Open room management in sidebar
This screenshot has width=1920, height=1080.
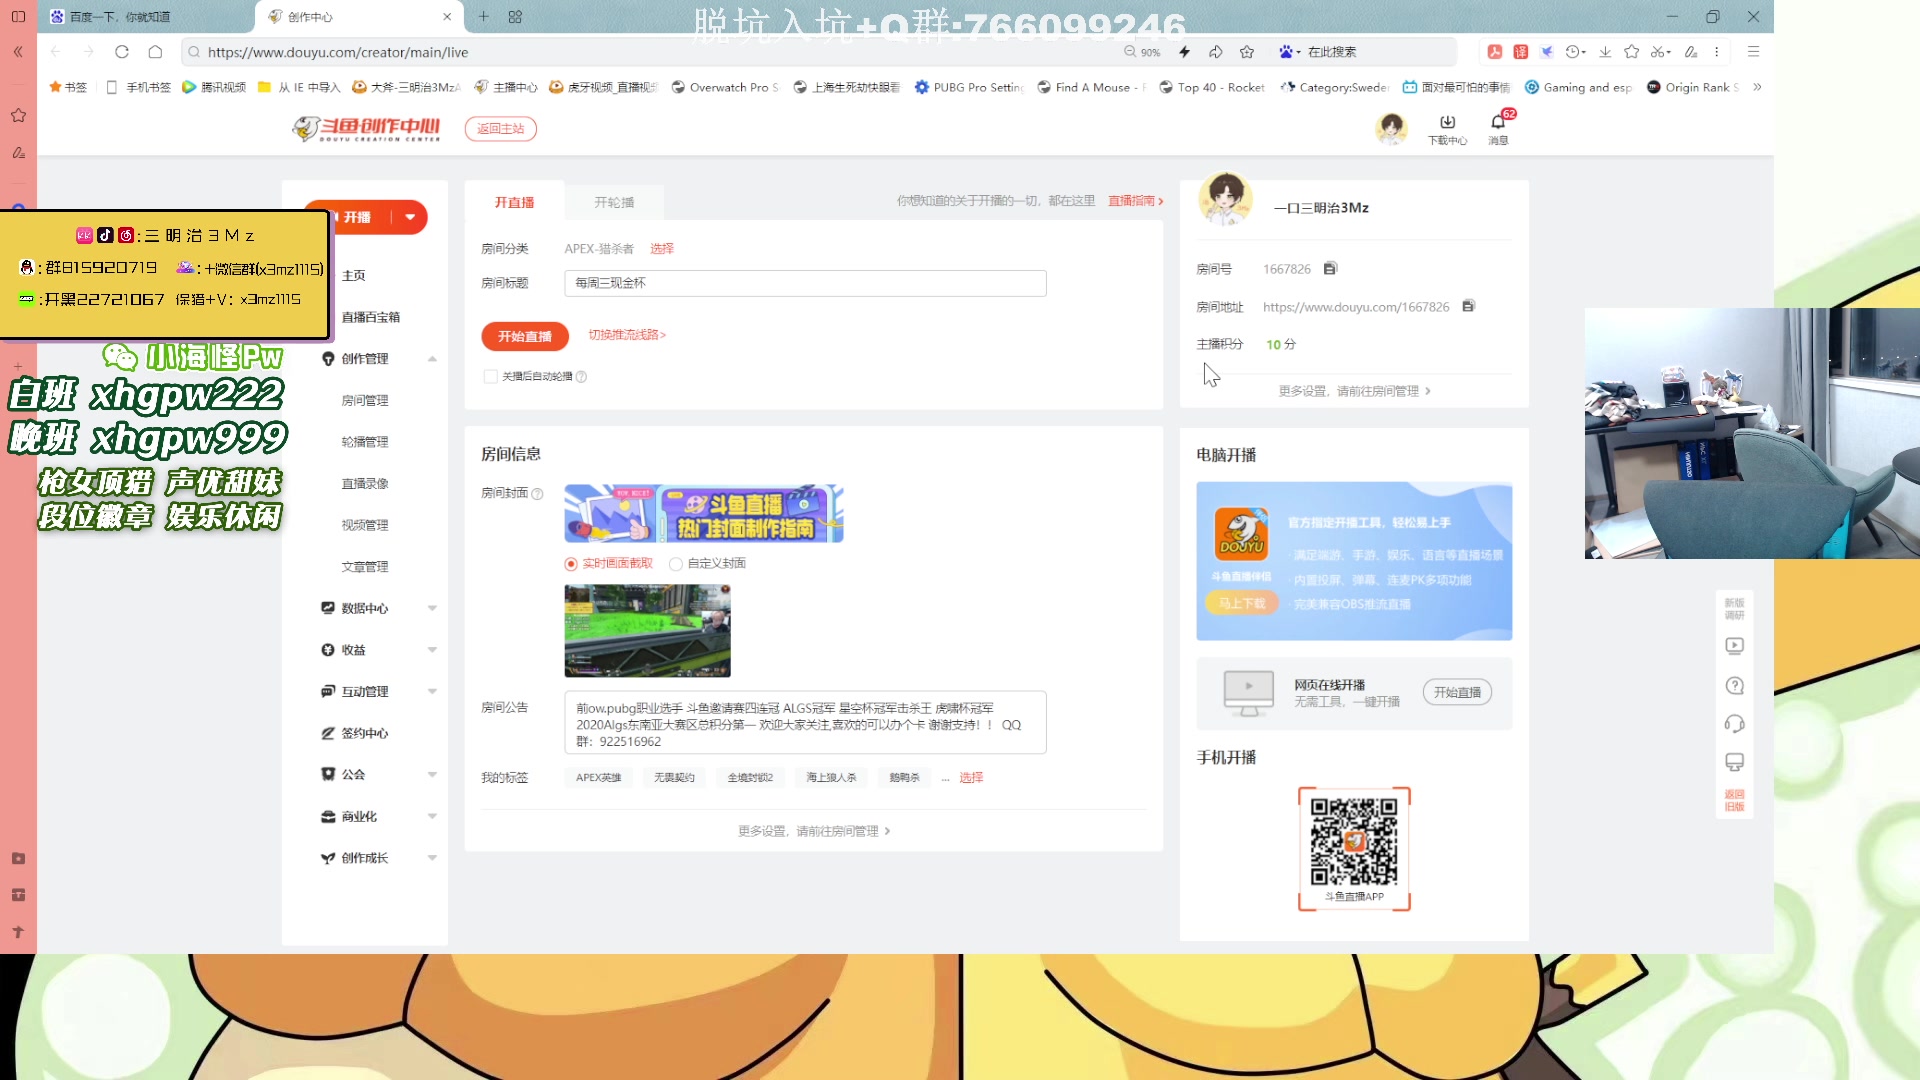(365, 401)
